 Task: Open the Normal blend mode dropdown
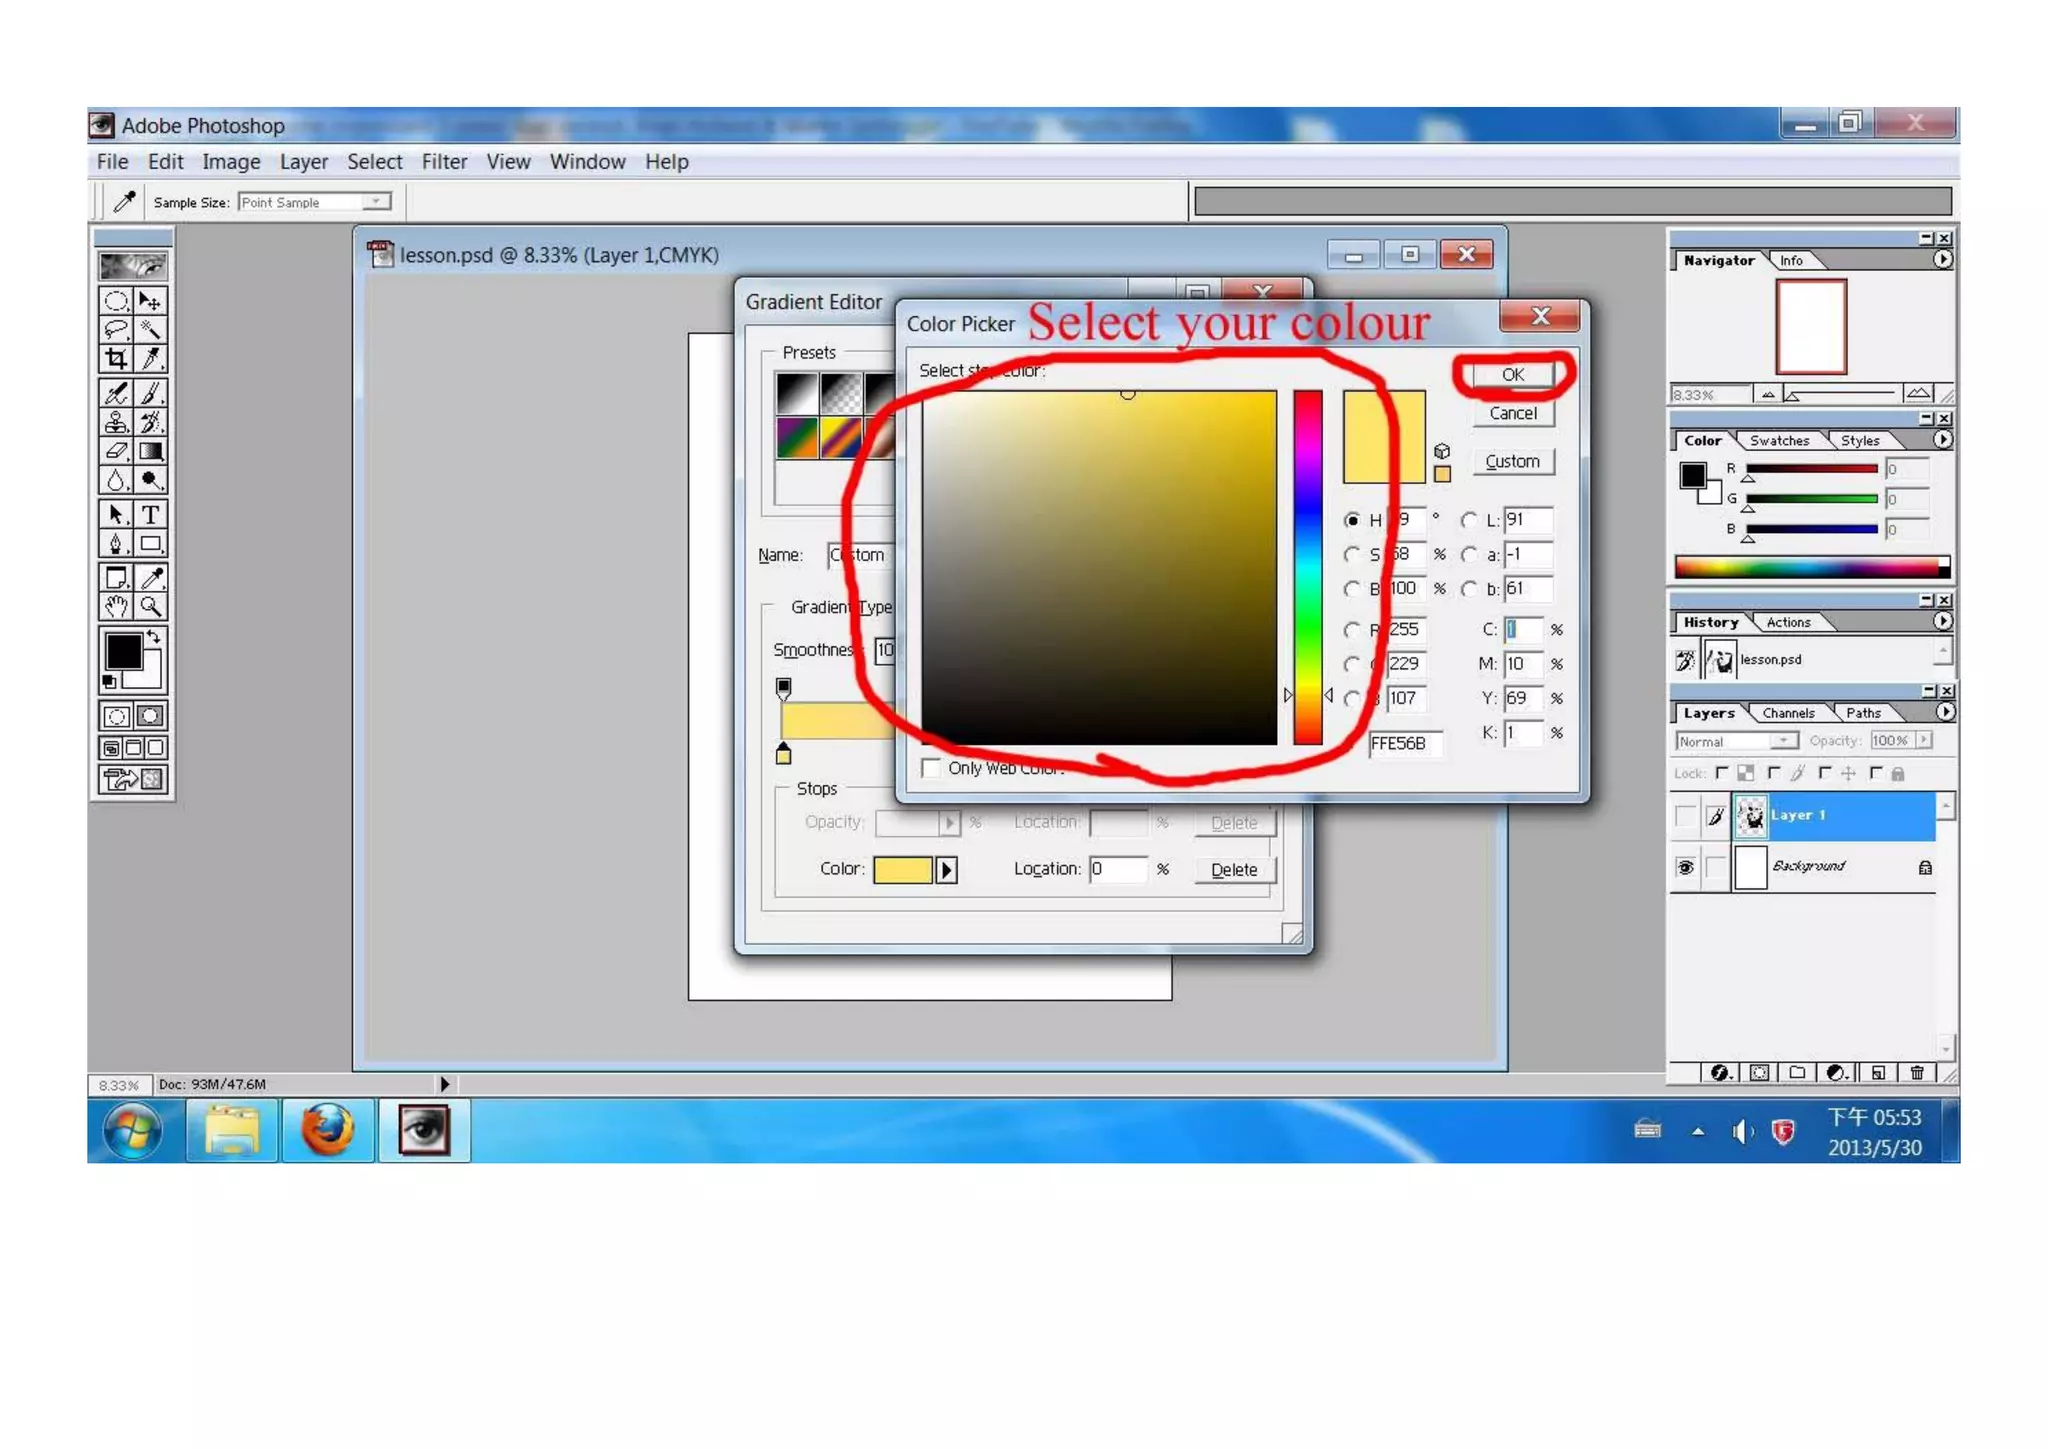(1783, 741)
